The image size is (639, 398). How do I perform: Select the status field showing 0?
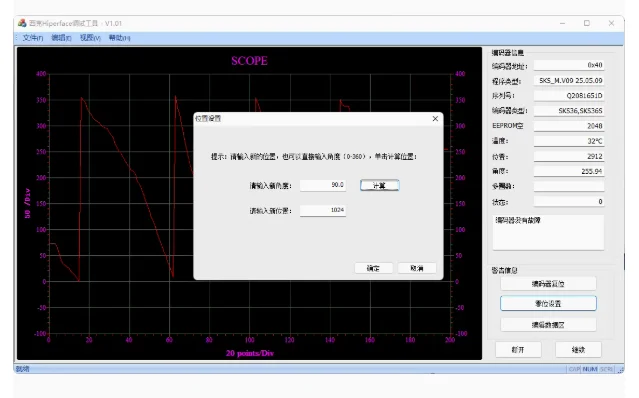point(569,202)
